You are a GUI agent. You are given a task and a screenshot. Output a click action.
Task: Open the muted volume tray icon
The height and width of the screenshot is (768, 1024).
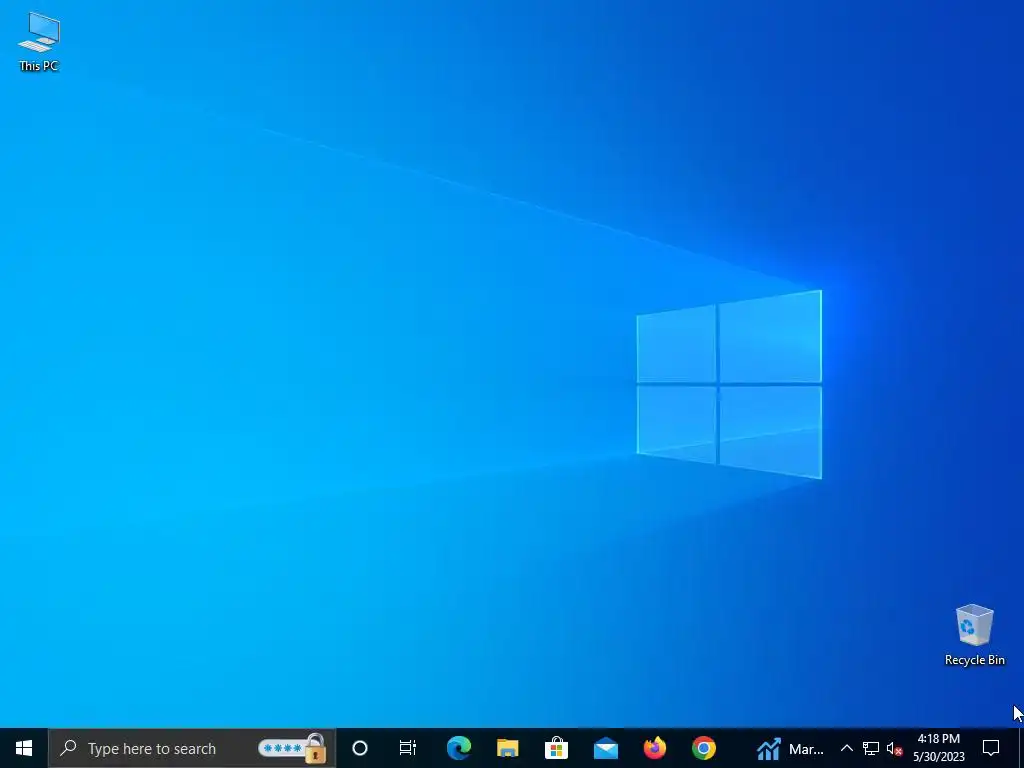click(x=894, y=749)
